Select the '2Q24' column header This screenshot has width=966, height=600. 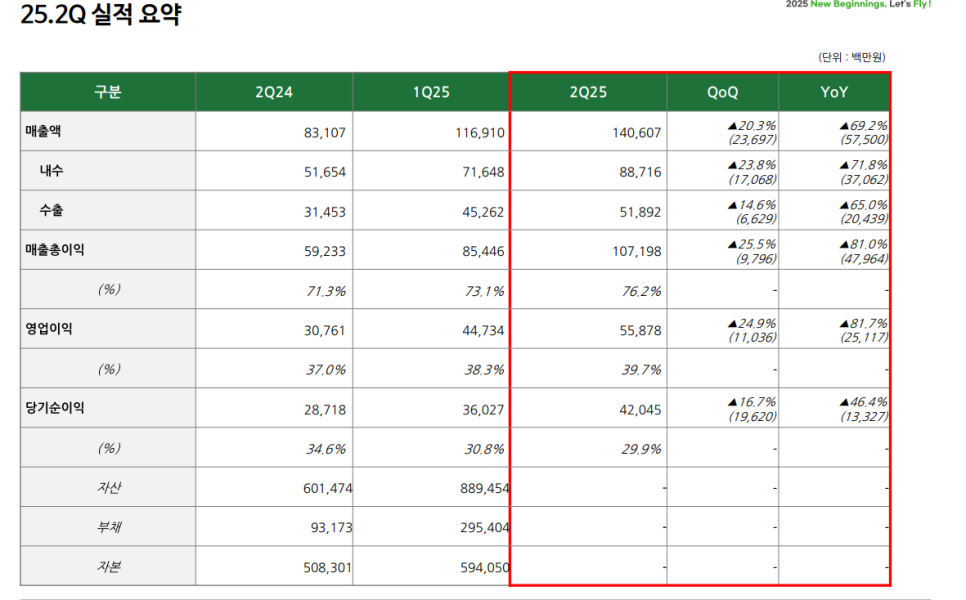pyautogui.click(x=274, y=92)
